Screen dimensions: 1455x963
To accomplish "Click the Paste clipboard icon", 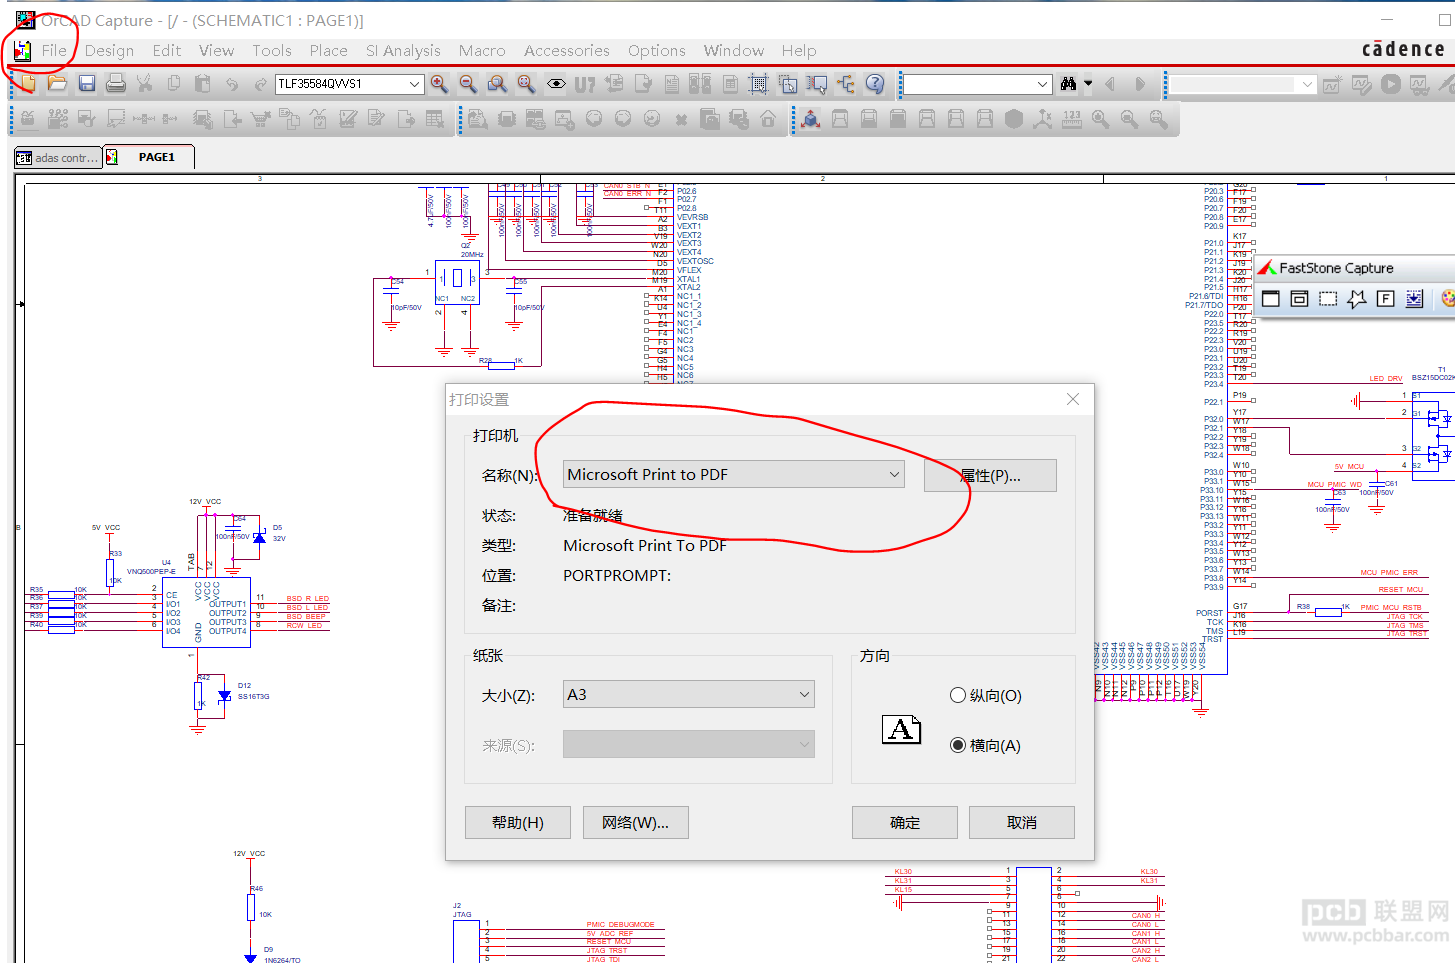I will (x=203, y=84).
